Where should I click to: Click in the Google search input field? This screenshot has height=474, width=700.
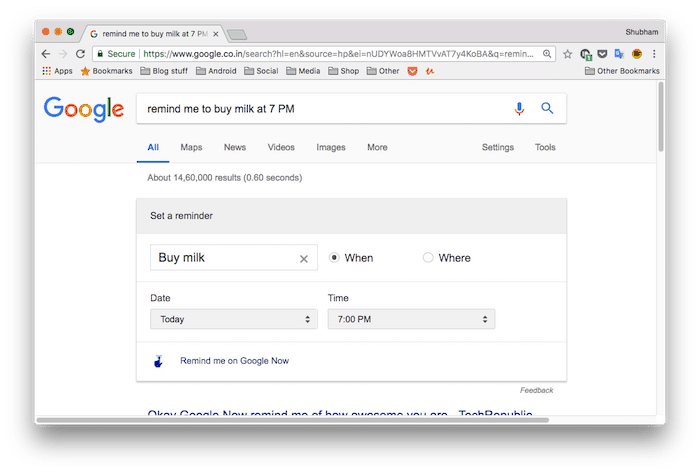320,109
